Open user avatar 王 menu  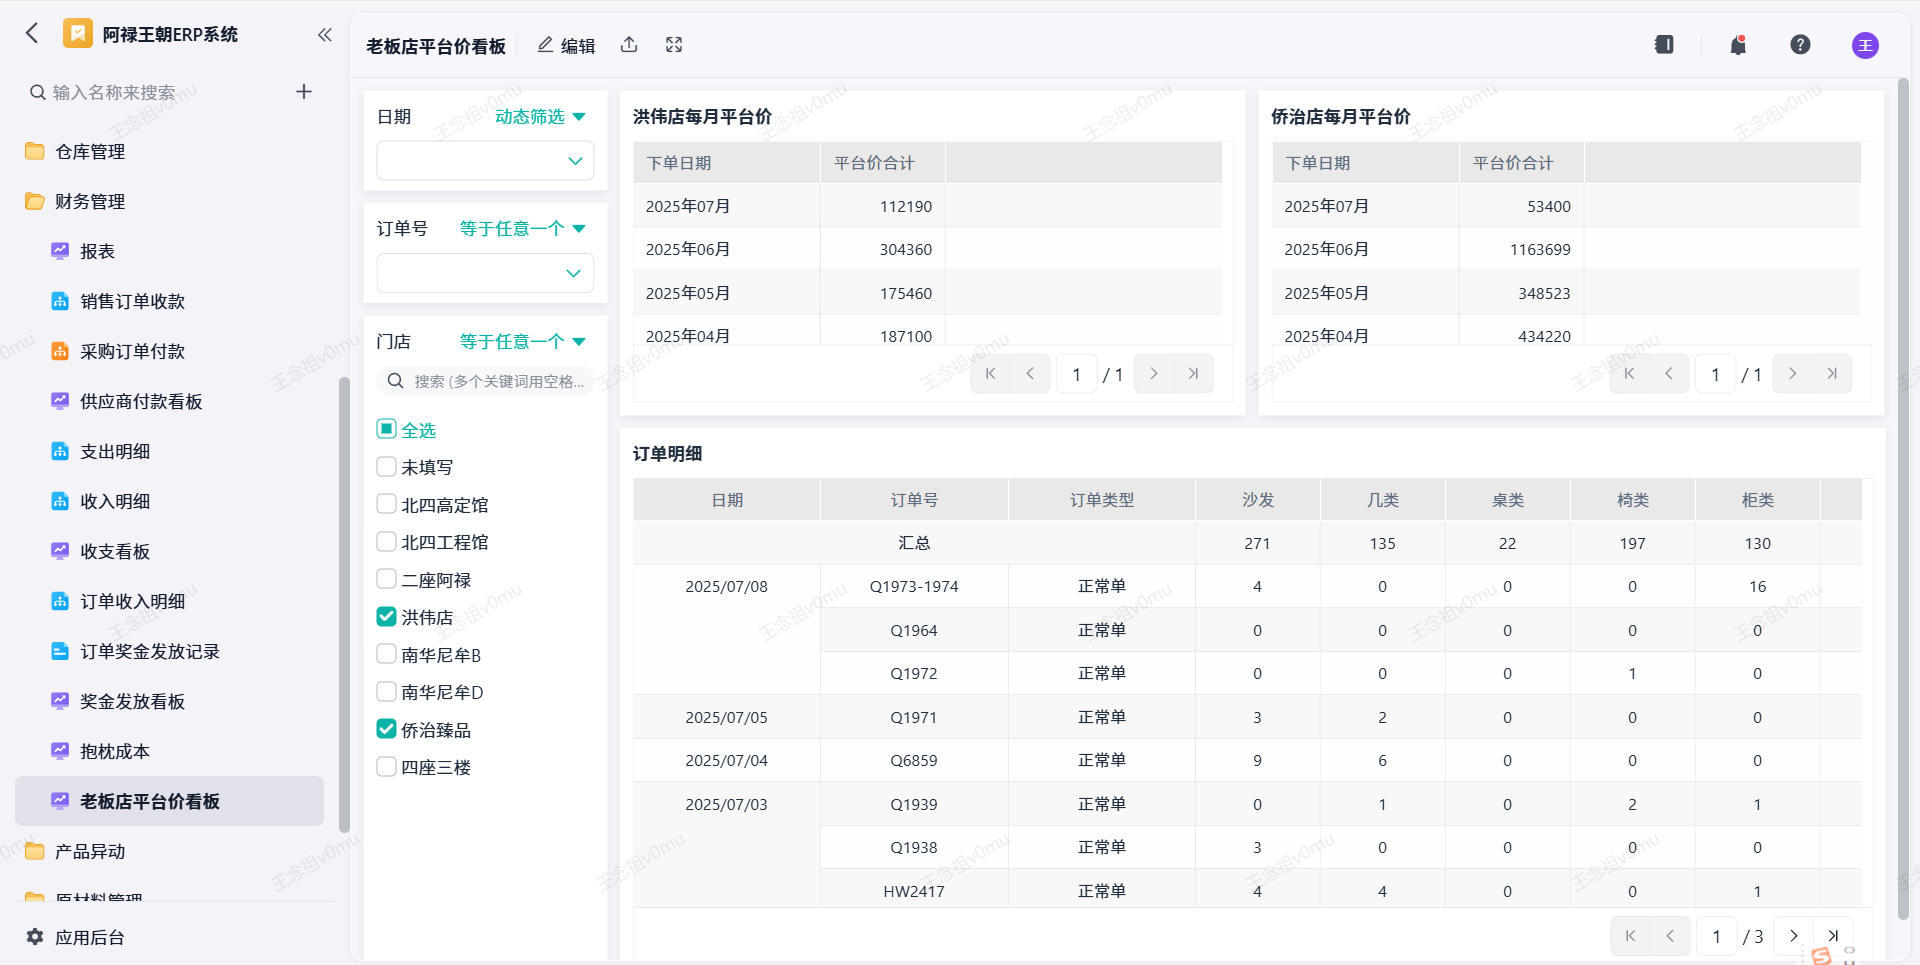pyautogui.click(x=1865, y=45)
